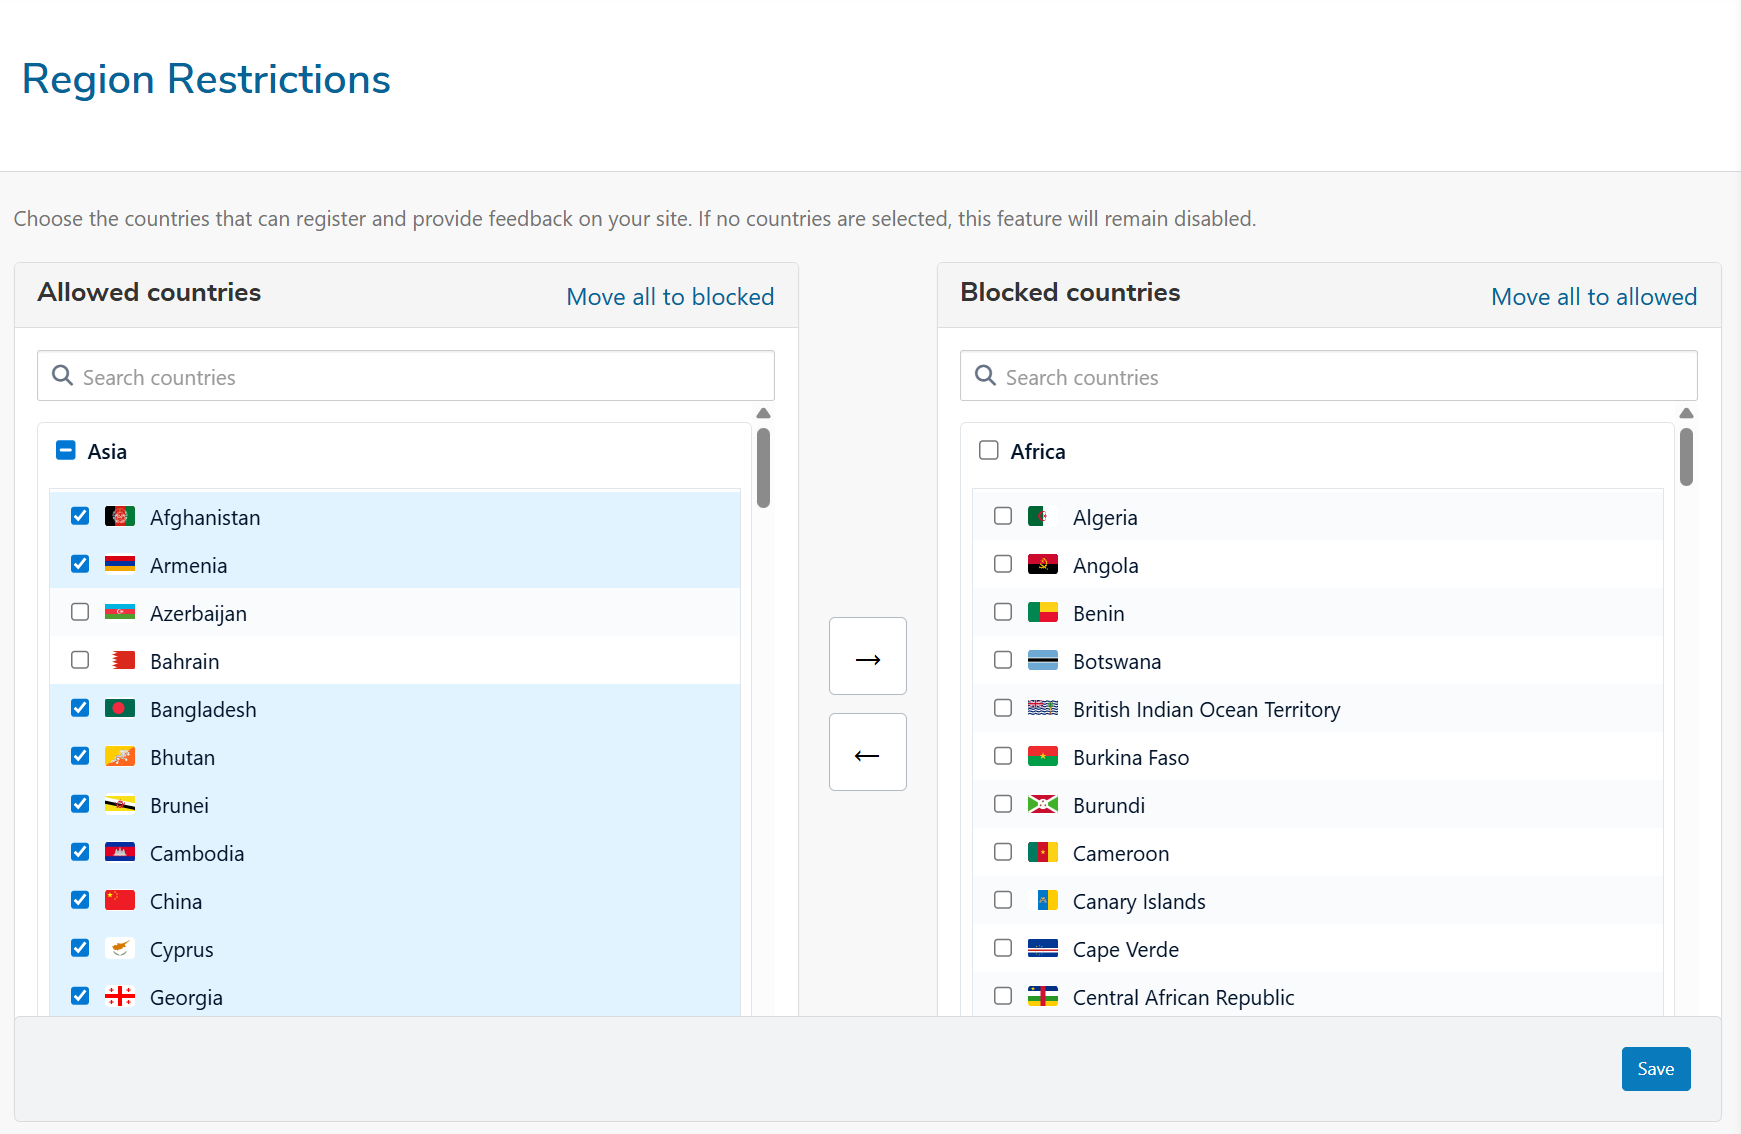Screen dimensions: 1741x1134
Task: Focus the Allowed countries search field
Action: click(420, 377)
